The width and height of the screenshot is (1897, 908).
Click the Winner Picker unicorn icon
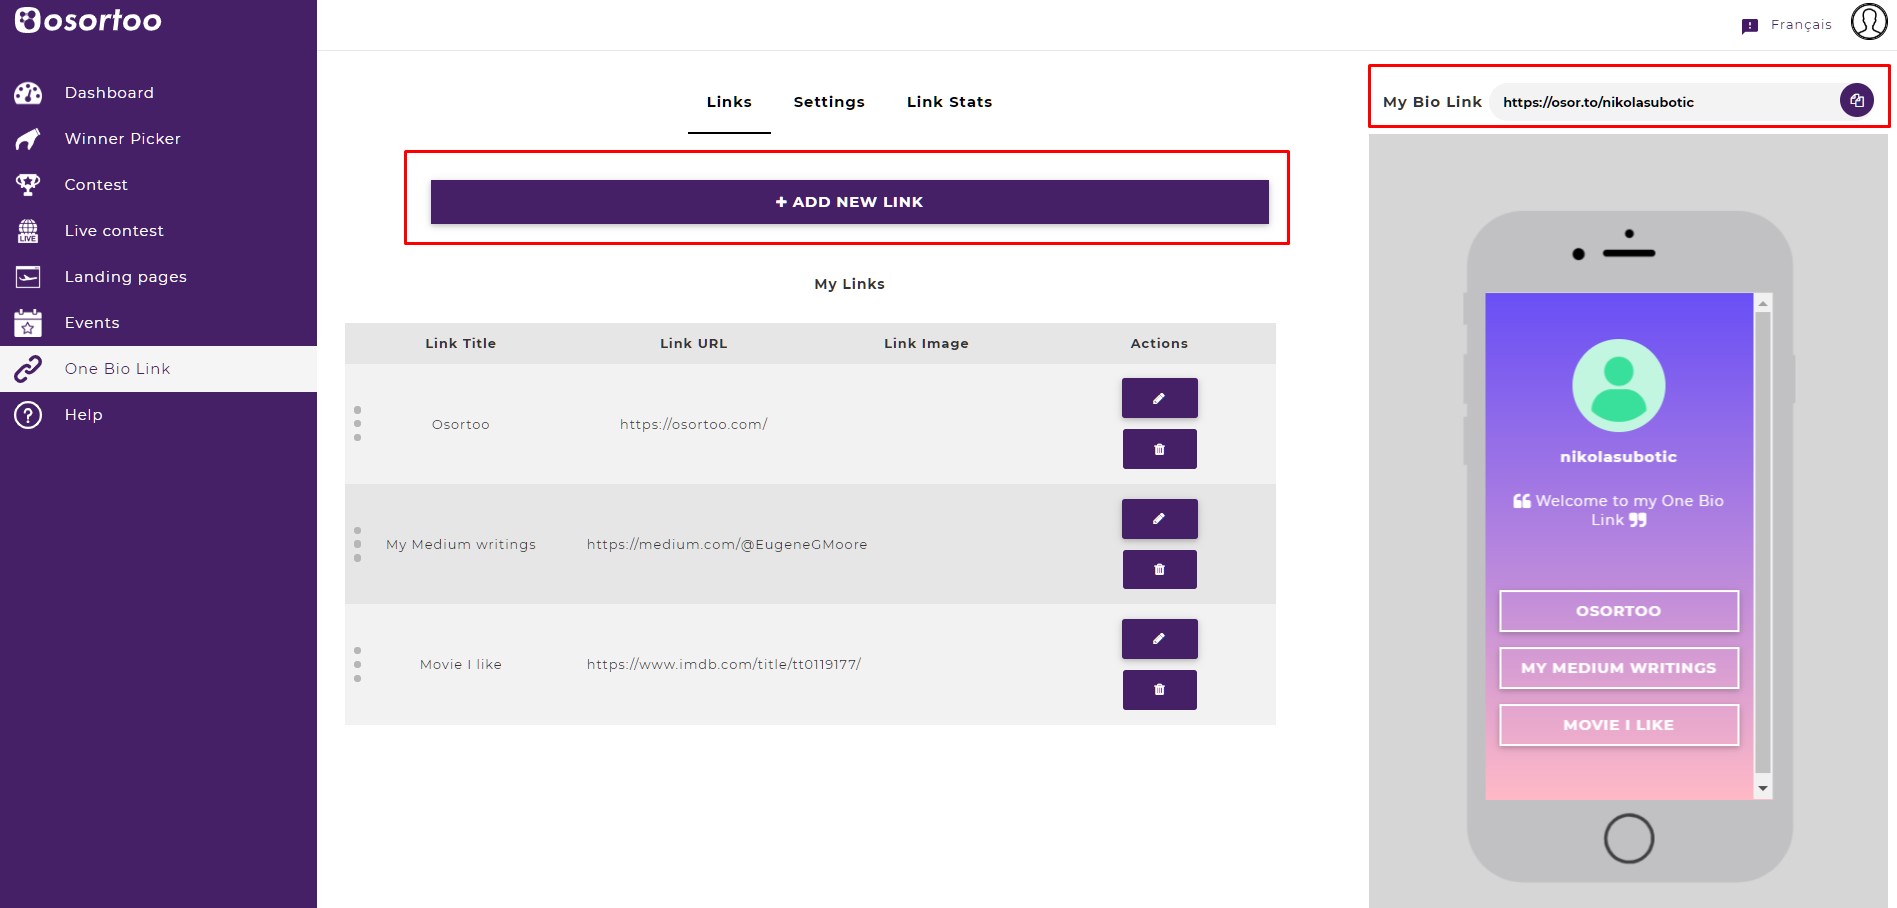28,139
